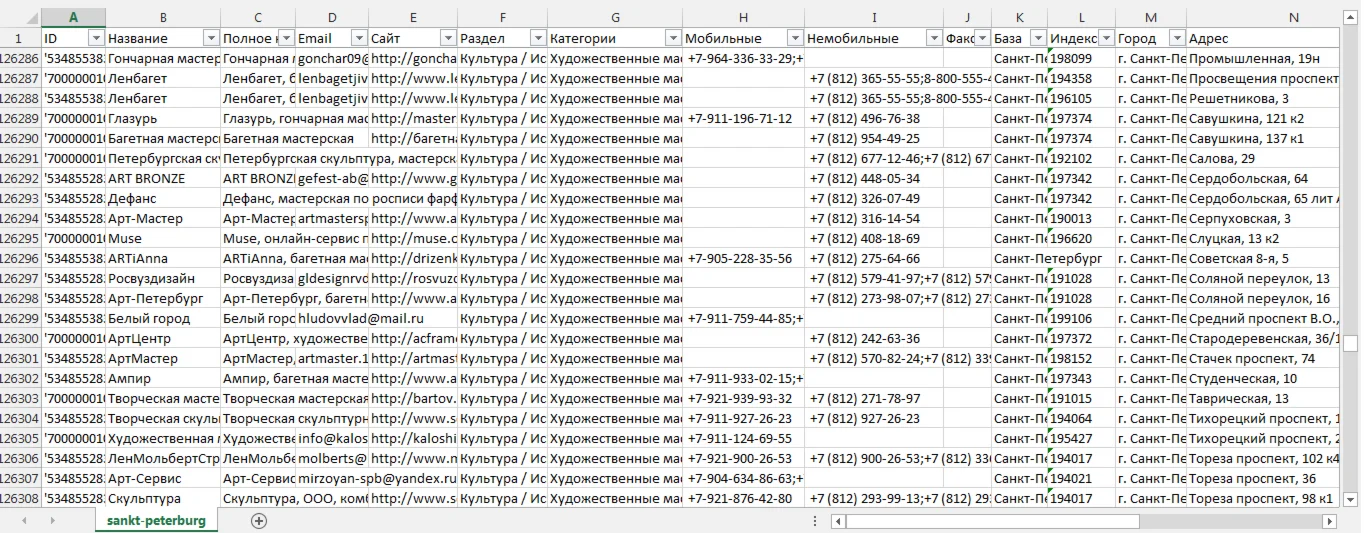The image size is (1366, 533).
Task: Select the mobile cell '+7-911-196-71-12'
Action: pos(743,118)
